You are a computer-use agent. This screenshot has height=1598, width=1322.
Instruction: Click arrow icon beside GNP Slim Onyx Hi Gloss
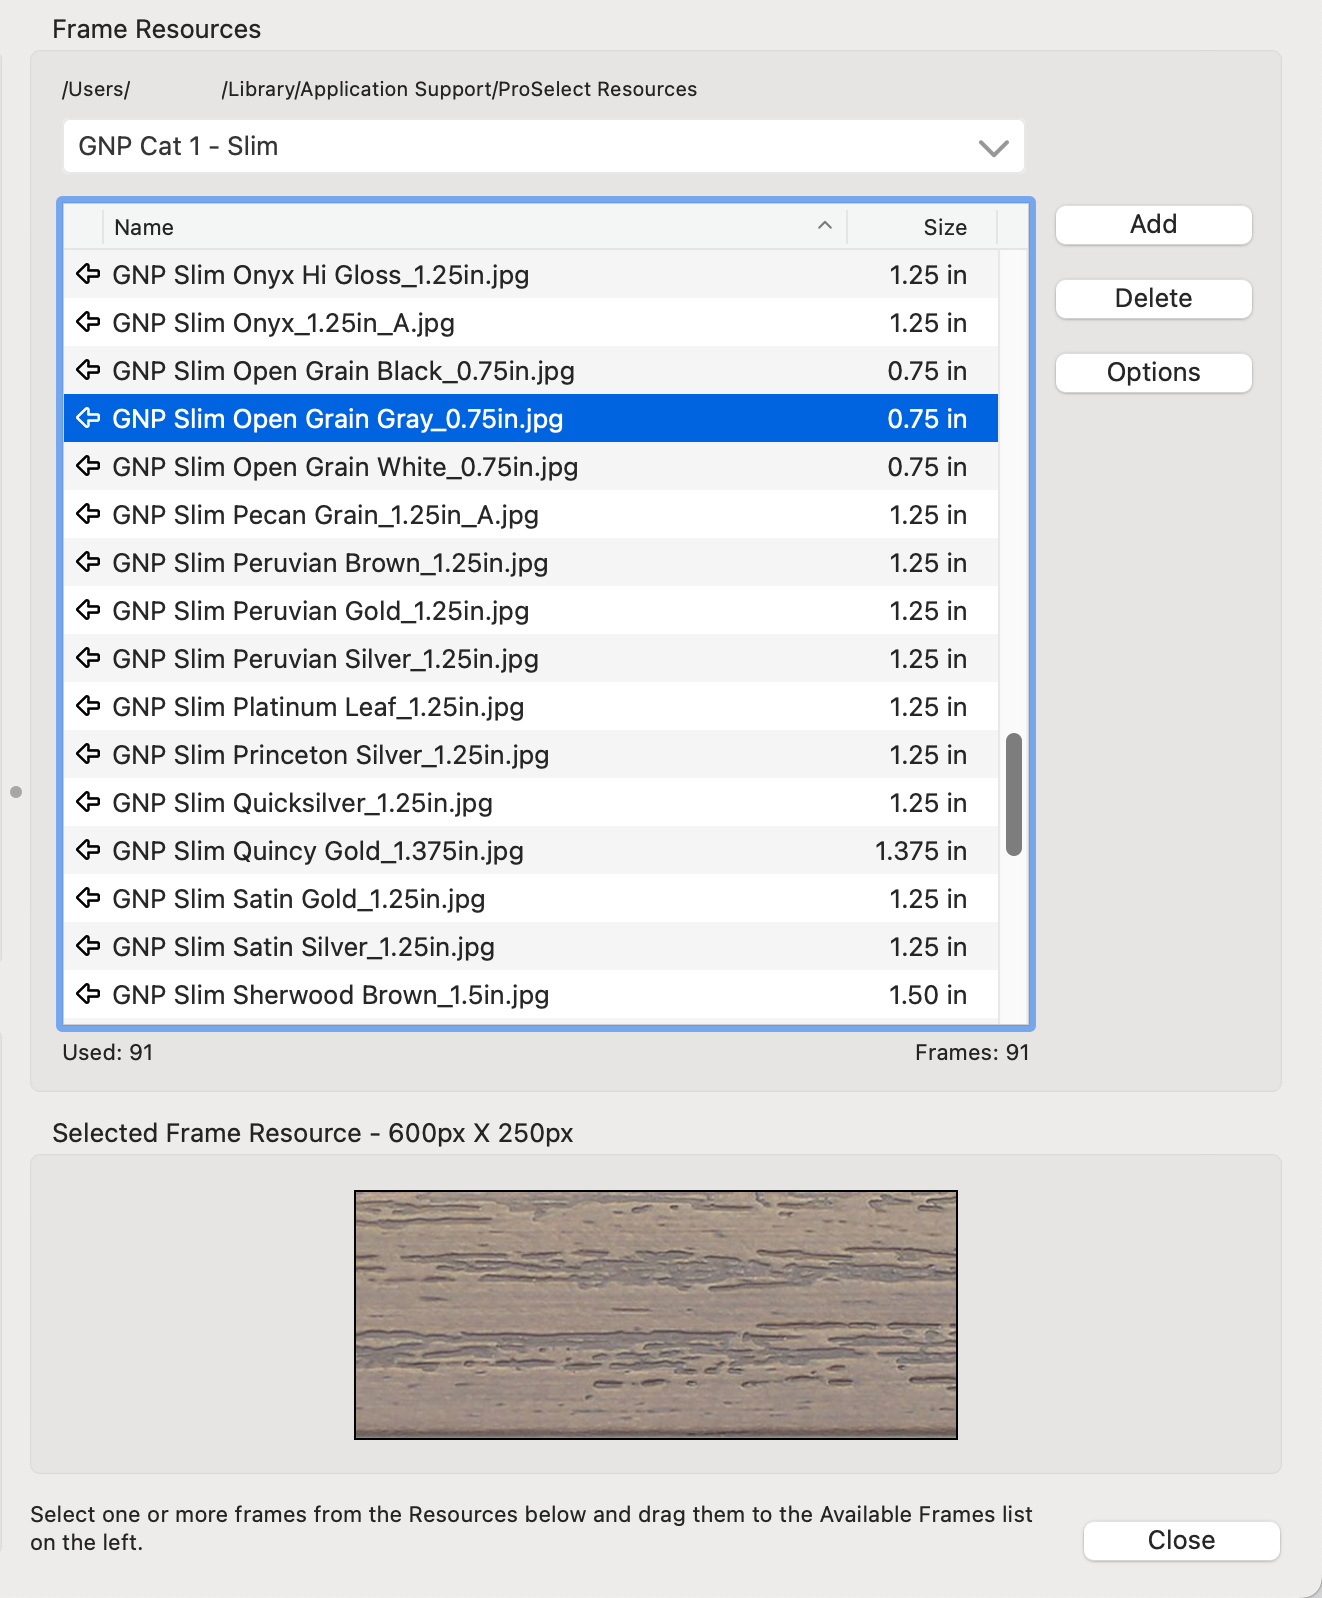pyautogui.click(x=88, y=274)
